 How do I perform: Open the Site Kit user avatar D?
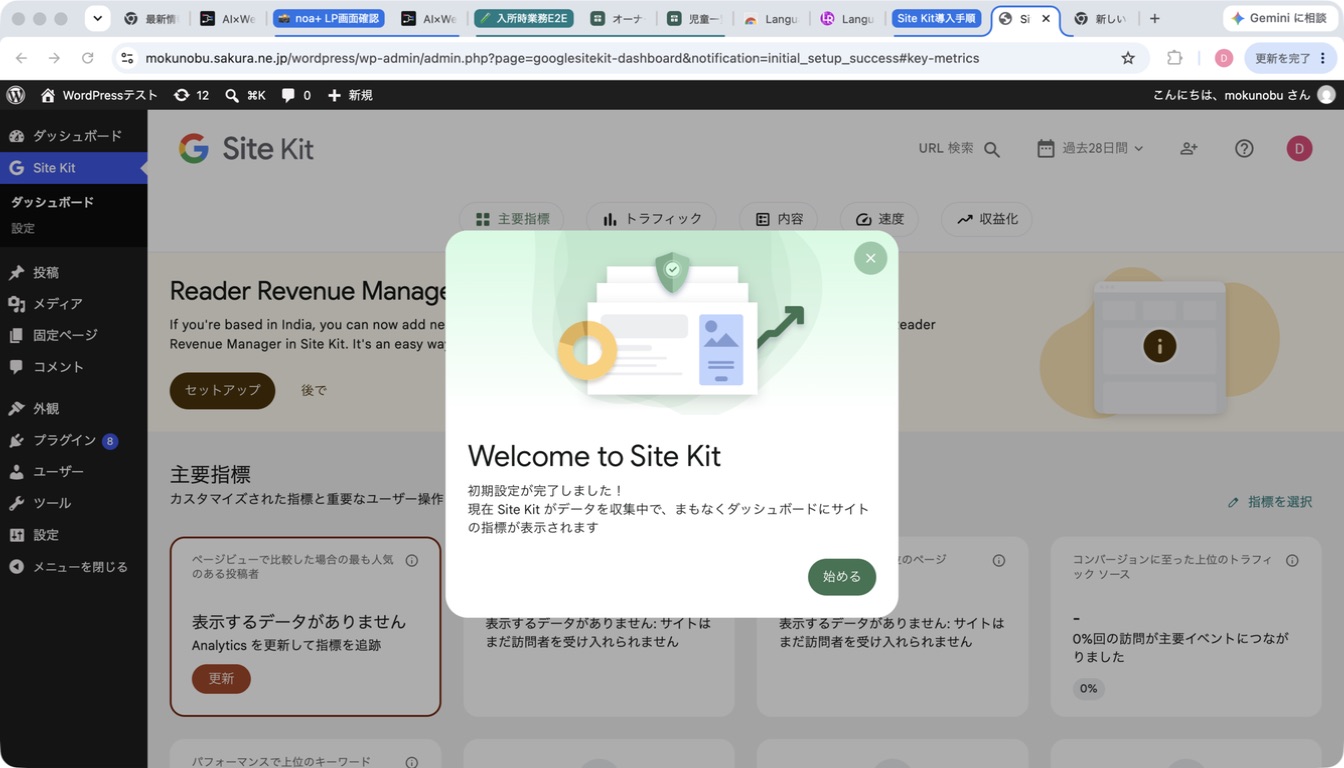(x=1299, y=148)
